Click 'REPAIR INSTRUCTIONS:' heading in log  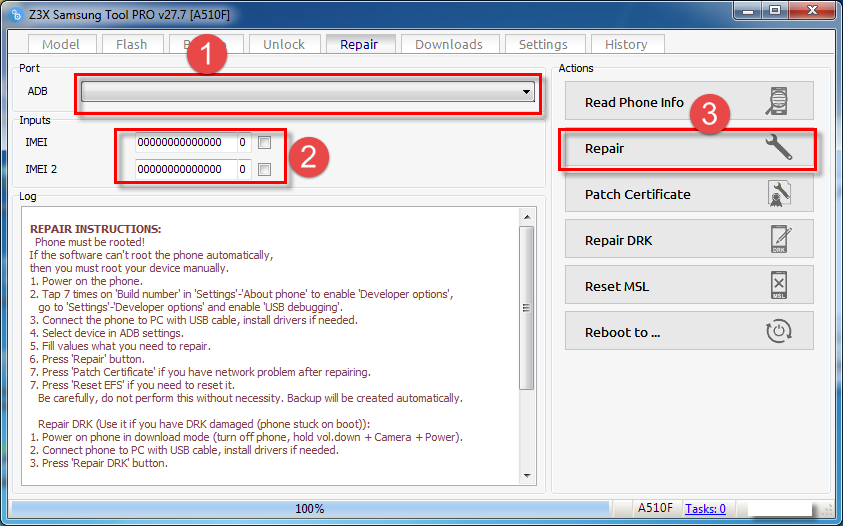[96, 229]
